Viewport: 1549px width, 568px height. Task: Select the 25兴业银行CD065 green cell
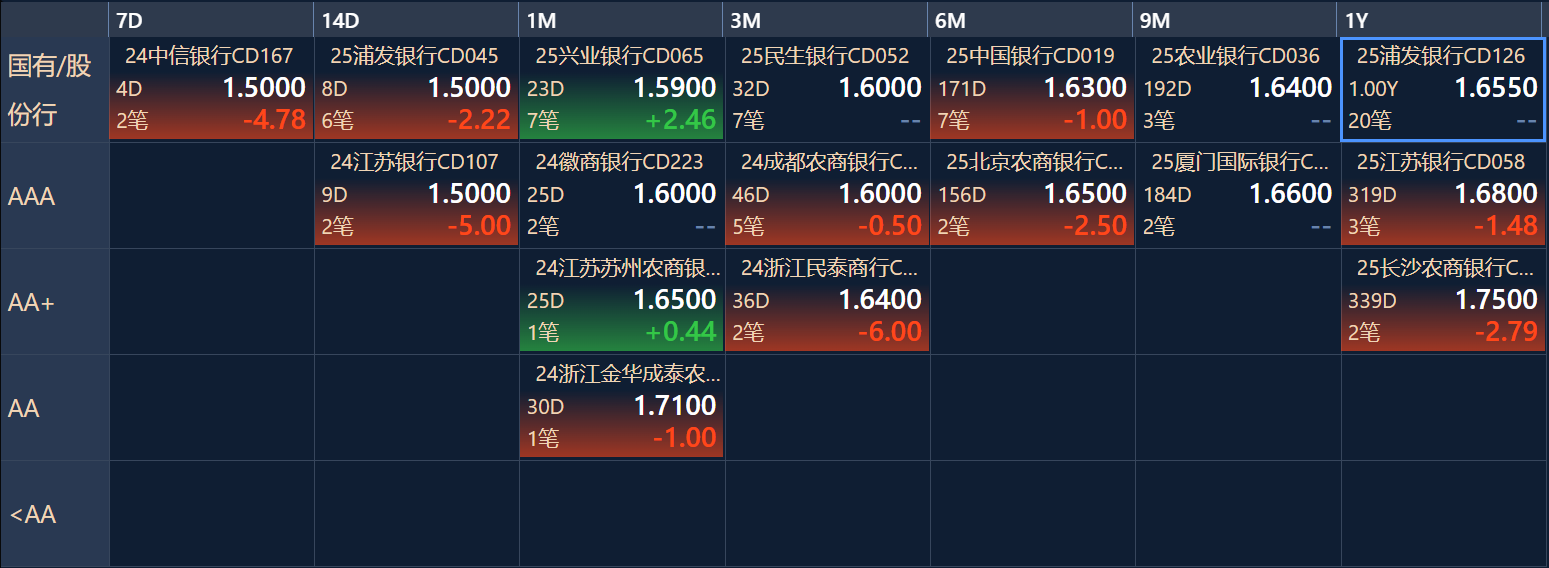621,89
